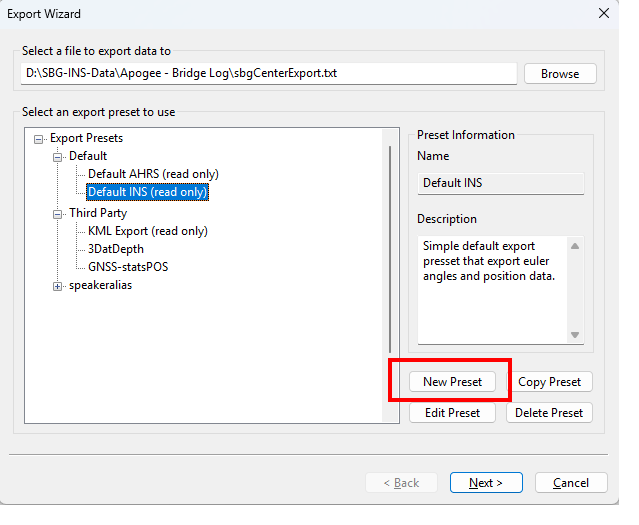Click the preset Name field
639x525 pixels.
[500, 183]
